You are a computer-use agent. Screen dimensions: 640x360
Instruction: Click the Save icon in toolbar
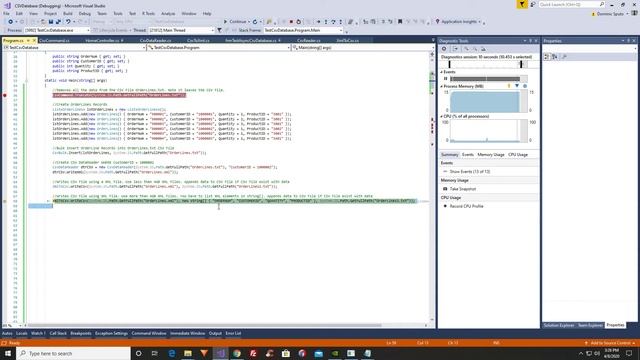[51, 22]
